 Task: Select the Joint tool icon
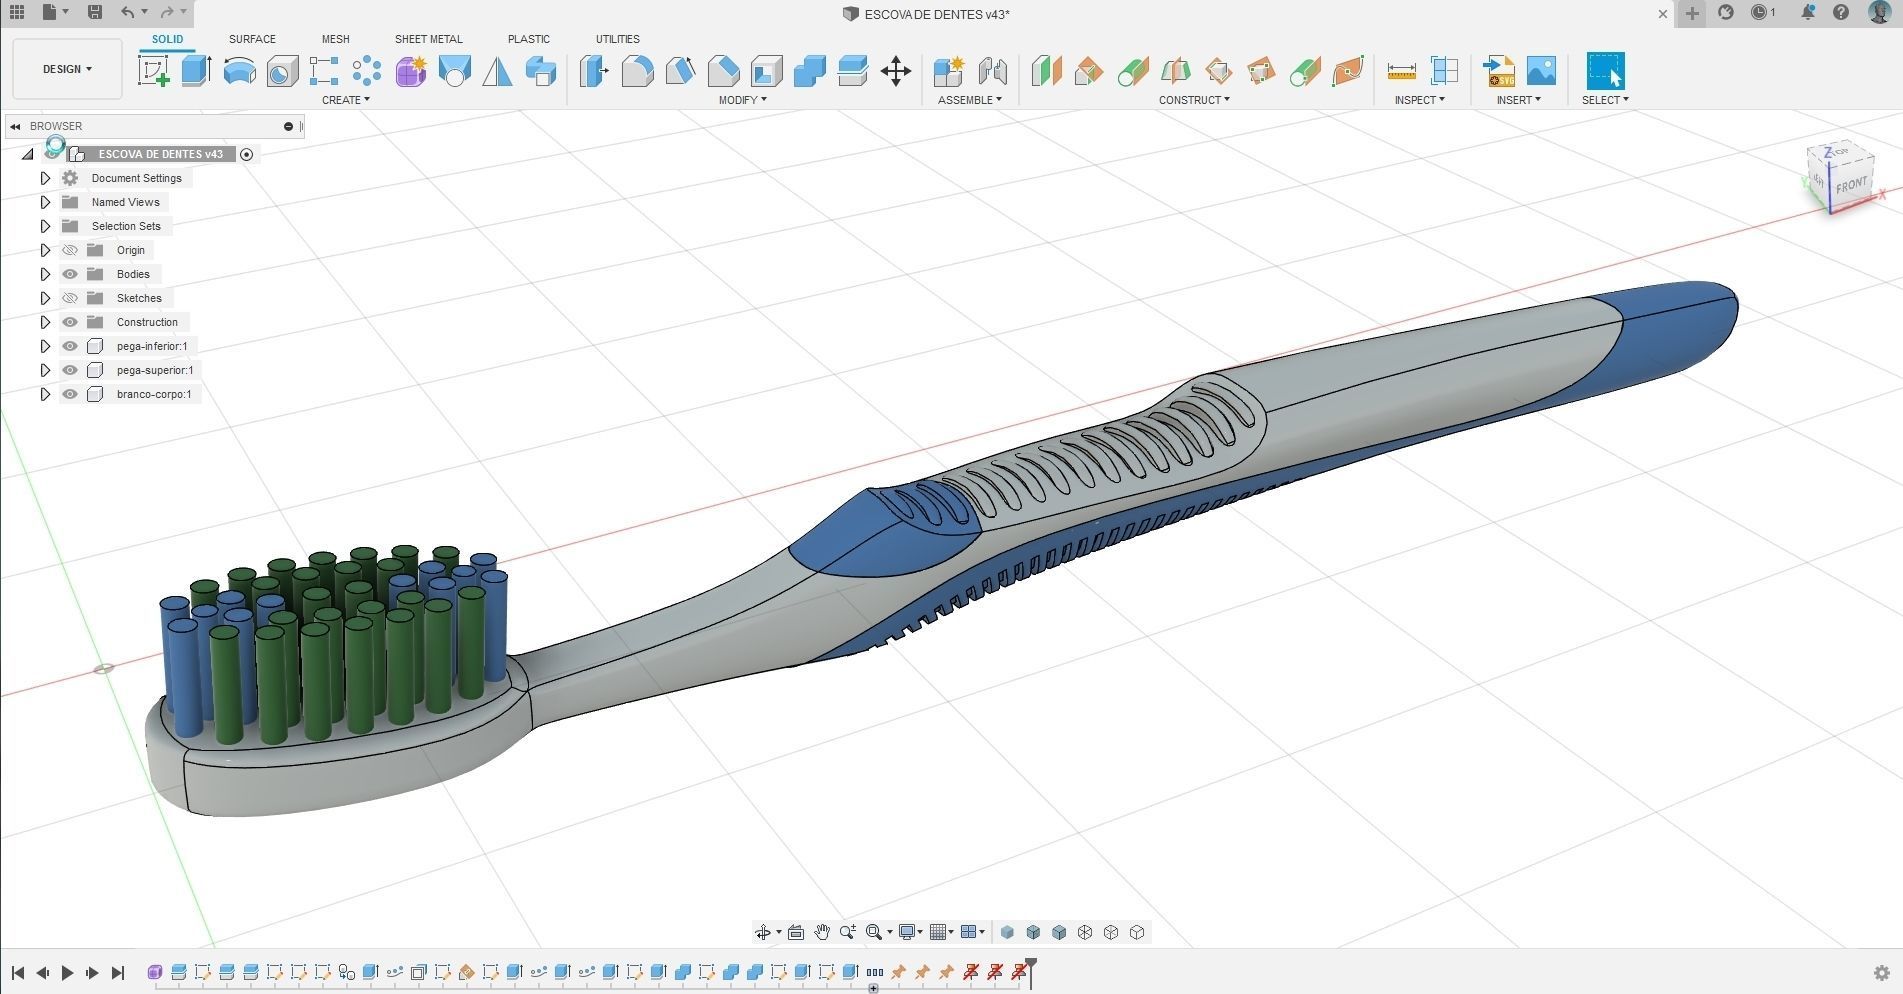click(992, 71)
